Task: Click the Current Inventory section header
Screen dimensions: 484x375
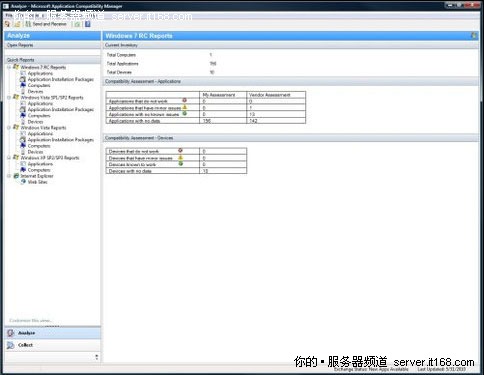Action: (x=291, y=45)
